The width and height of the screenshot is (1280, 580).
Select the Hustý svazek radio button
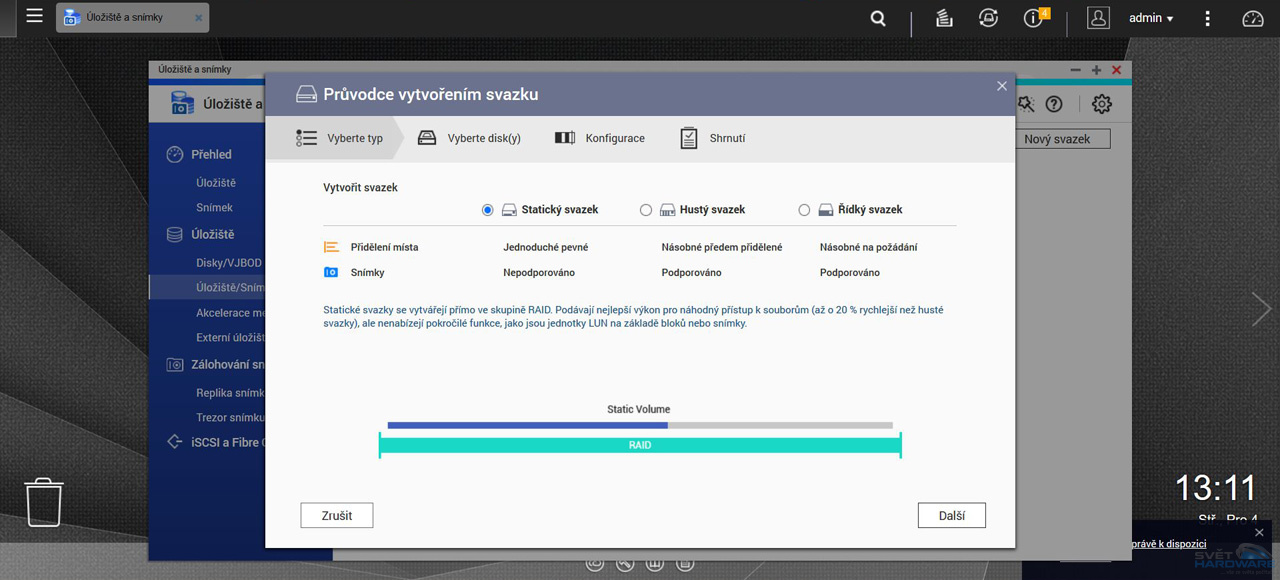coord(645,210)
